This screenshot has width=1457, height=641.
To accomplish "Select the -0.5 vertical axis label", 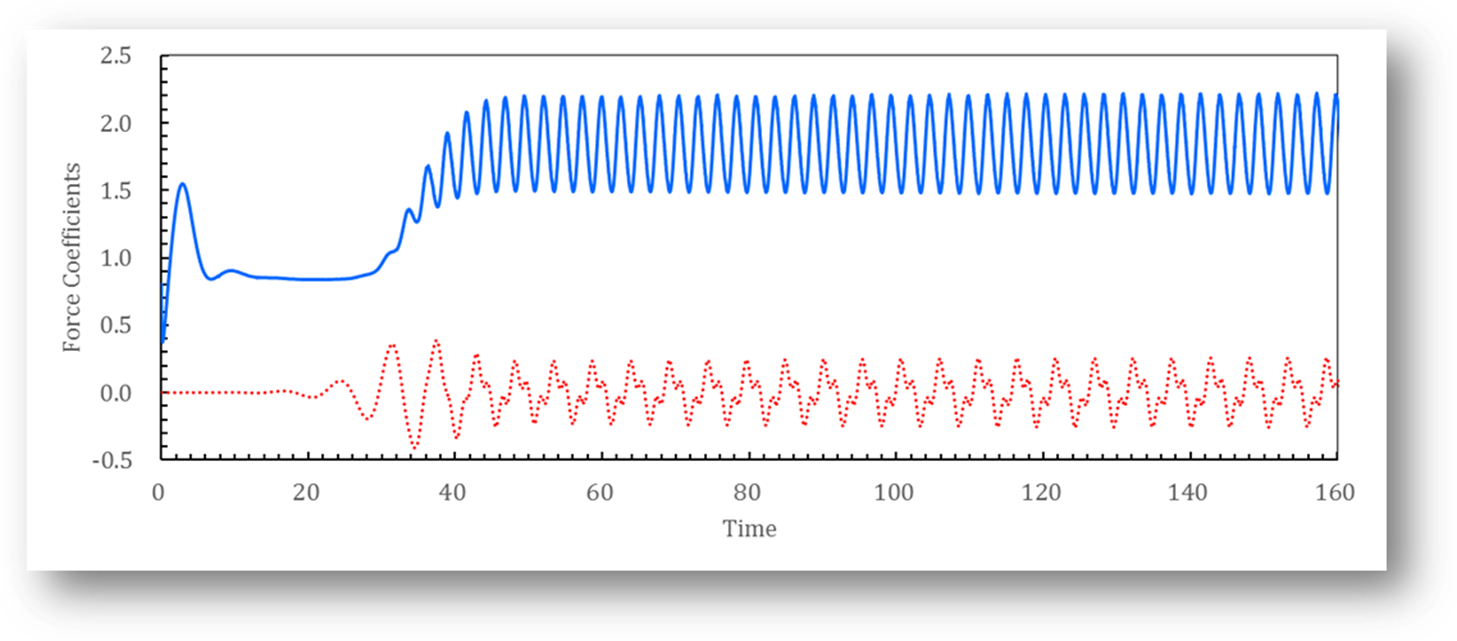I will (113, 458).
